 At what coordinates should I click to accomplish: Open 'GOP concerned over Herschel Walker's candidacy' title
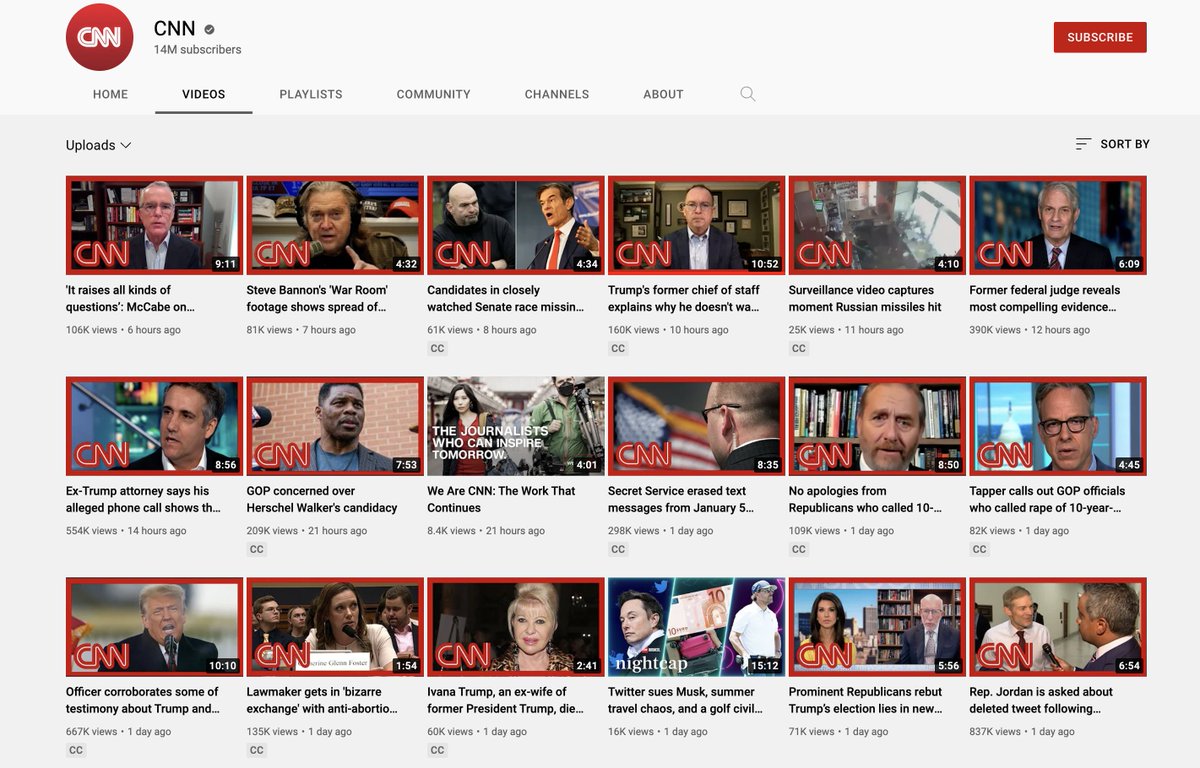(322, 499)
